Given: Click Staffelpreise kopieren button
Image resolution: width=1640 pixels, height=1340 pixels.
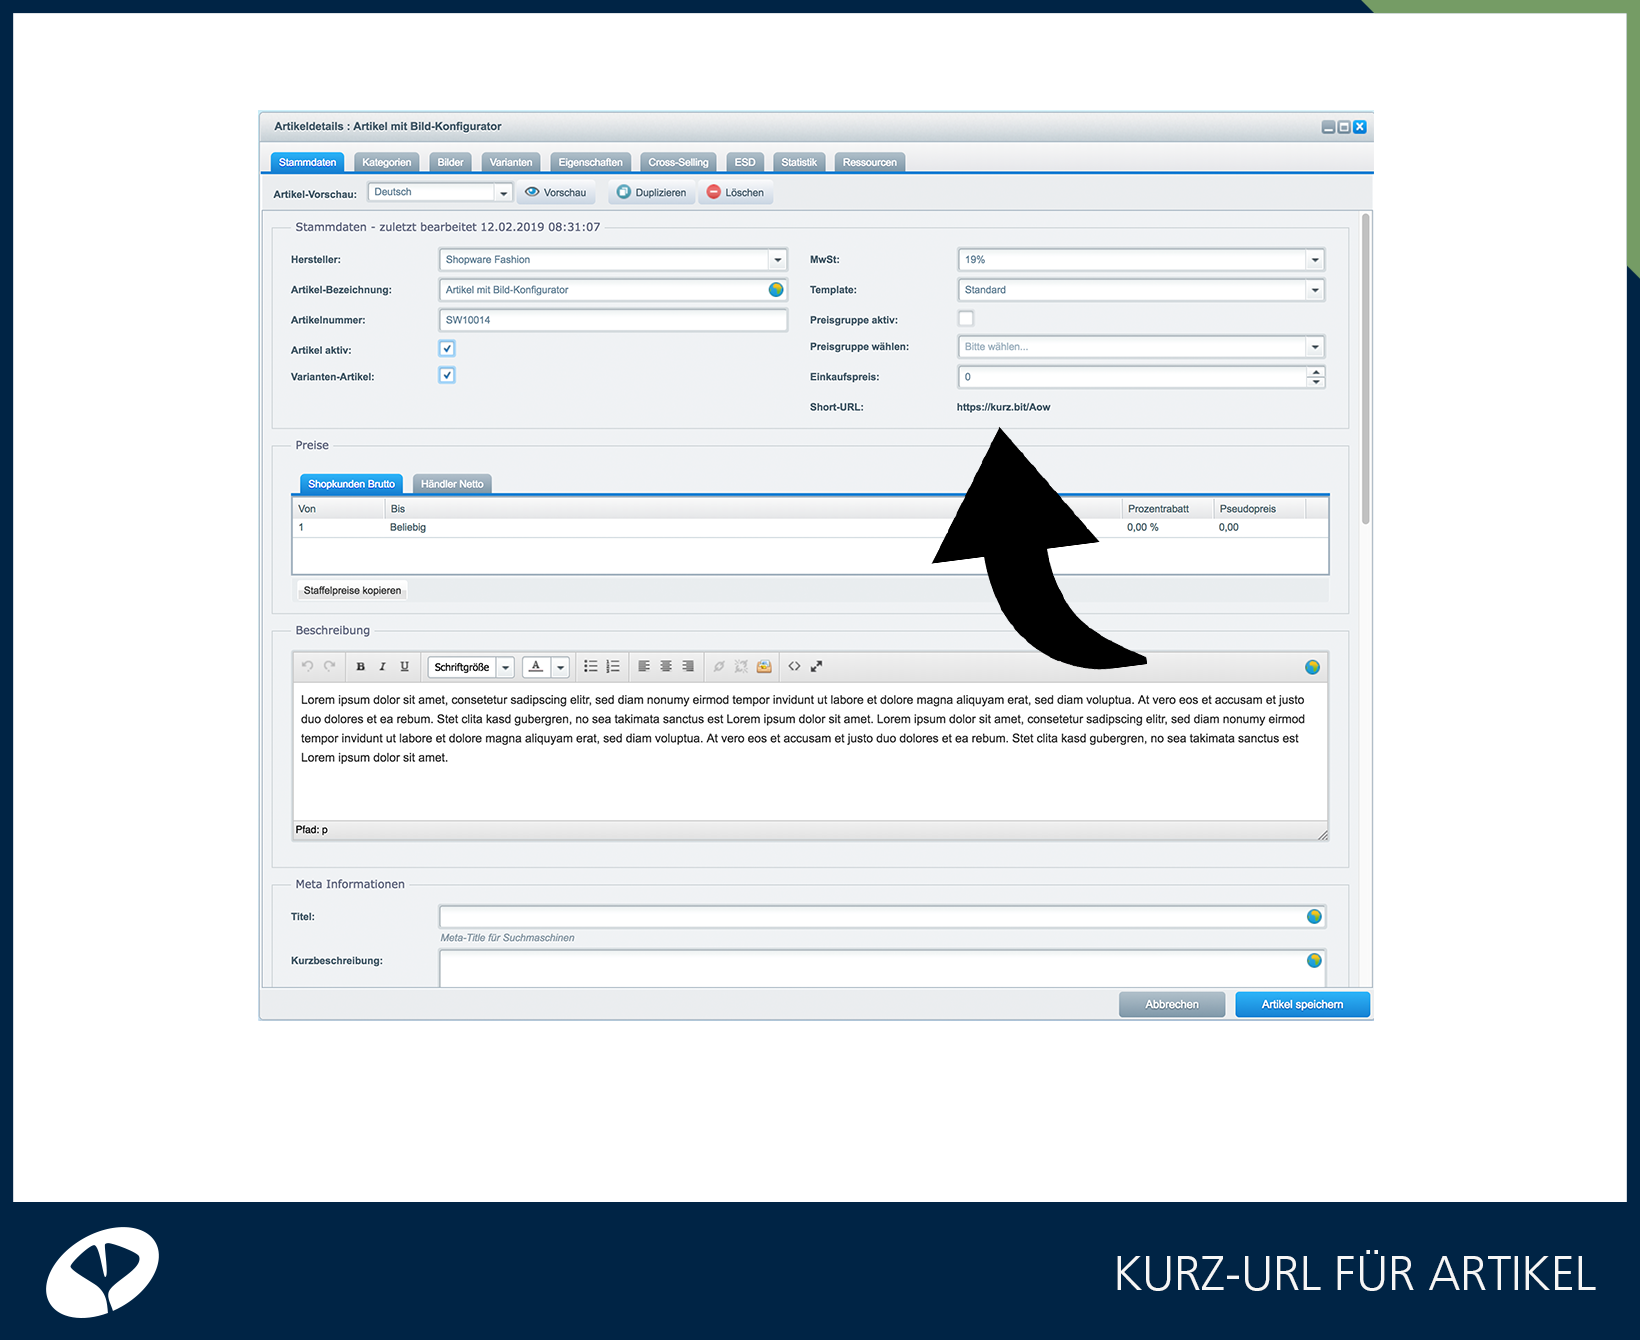Looking at the screenshot, I should coord(352,590).
